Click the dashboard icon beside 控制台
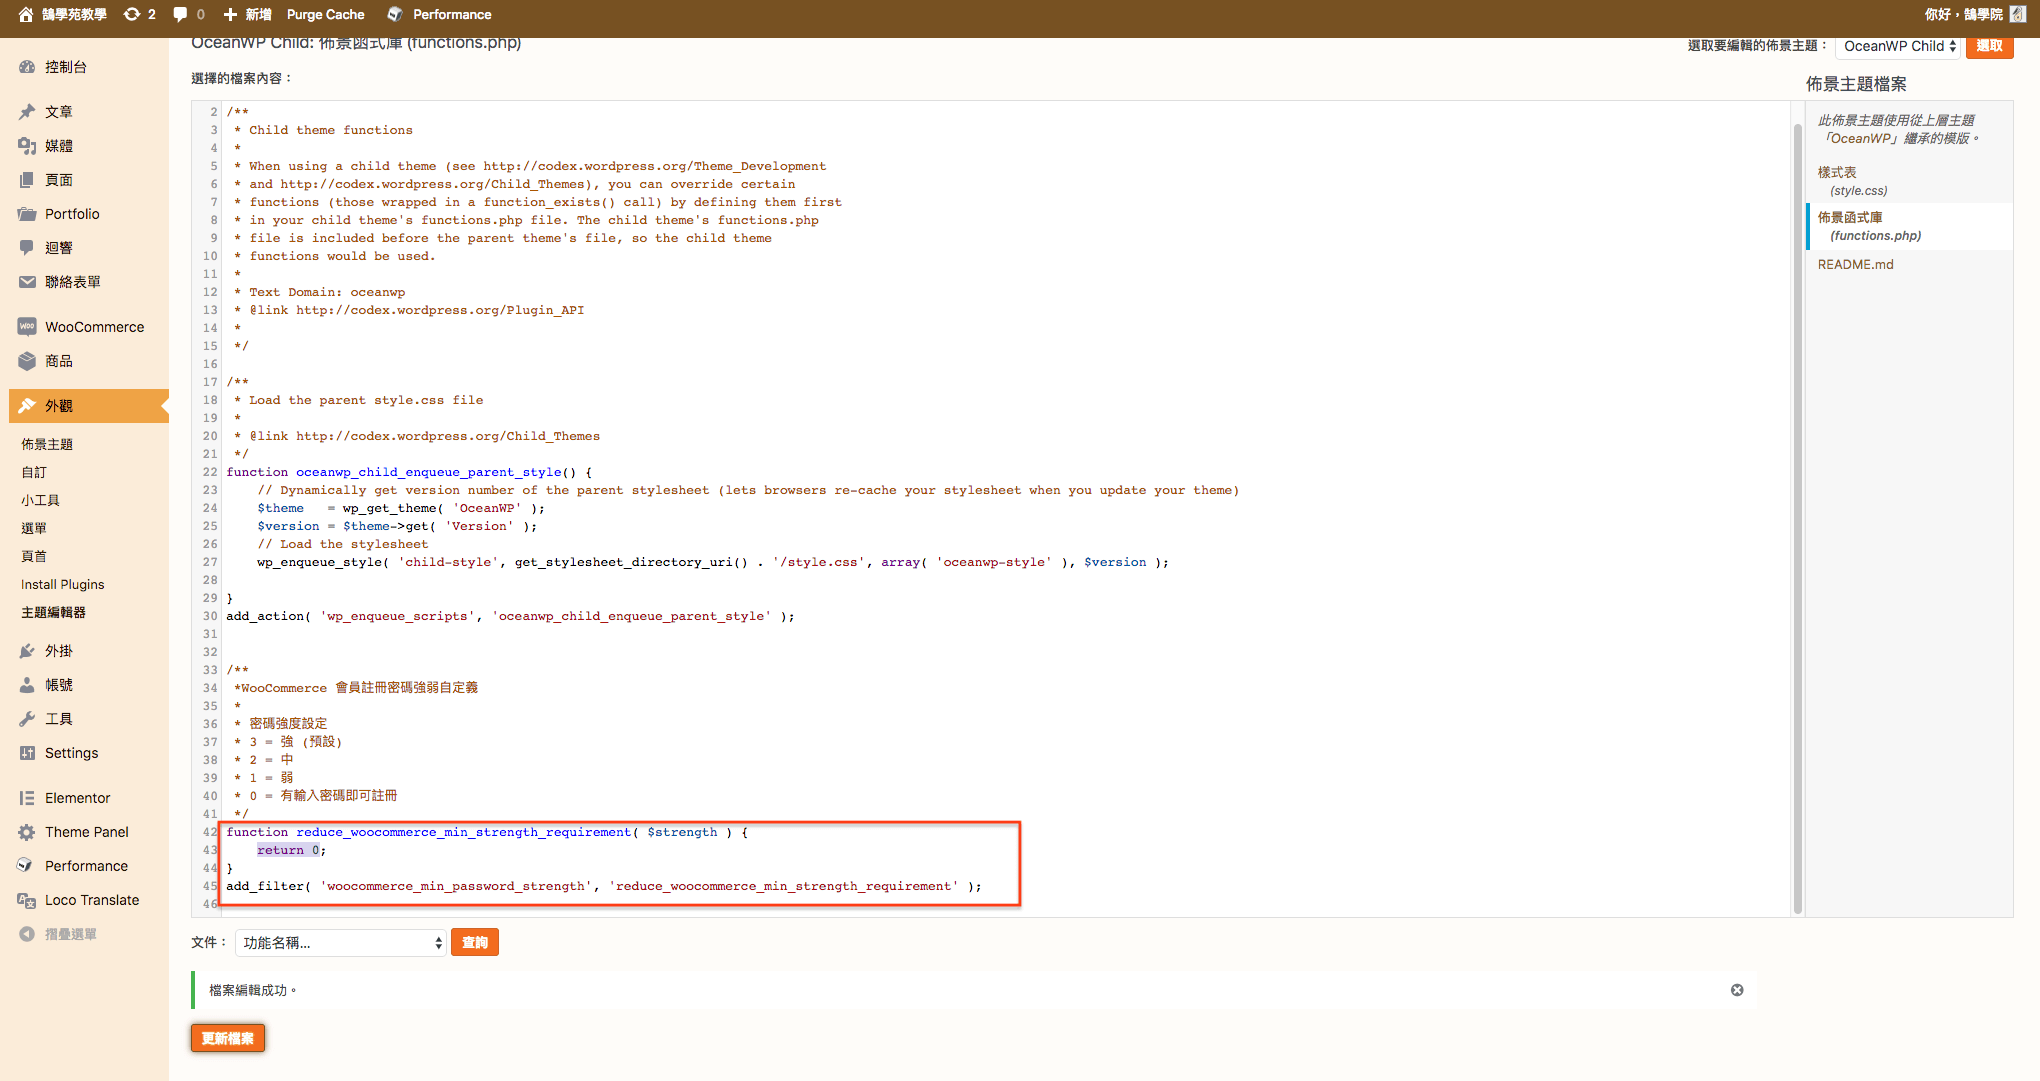This screenshot has height=1081, width=2040. [27, 67]
